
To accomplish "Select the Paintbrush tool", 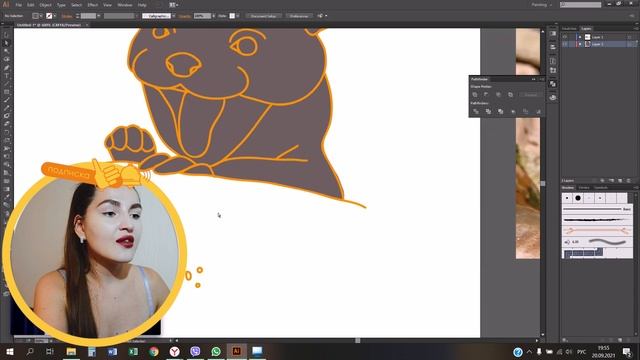I will point(6,100).
